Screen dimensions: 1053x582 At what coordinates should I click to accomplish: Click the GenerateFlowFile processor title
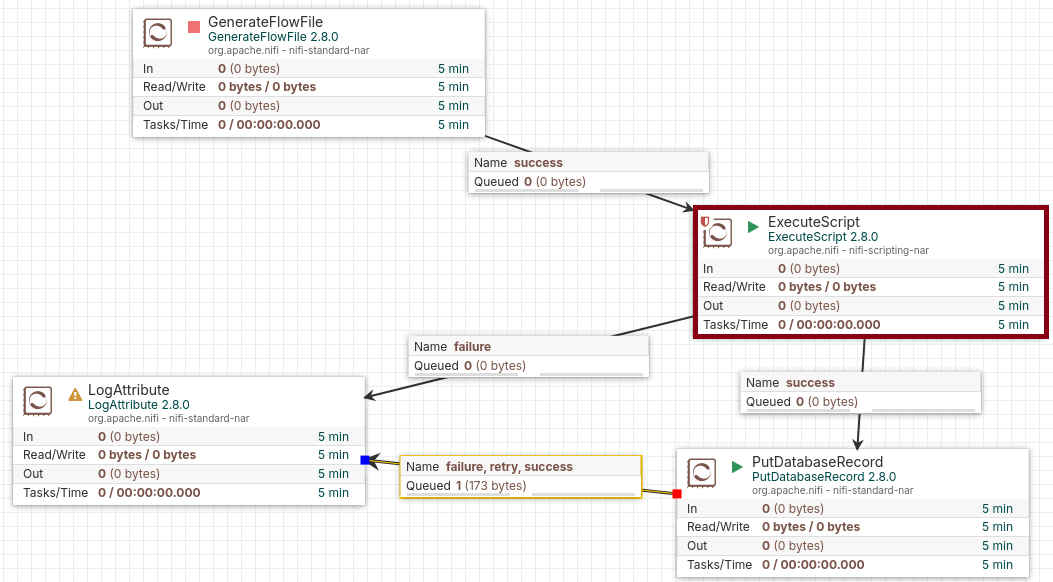pos(265,22)
